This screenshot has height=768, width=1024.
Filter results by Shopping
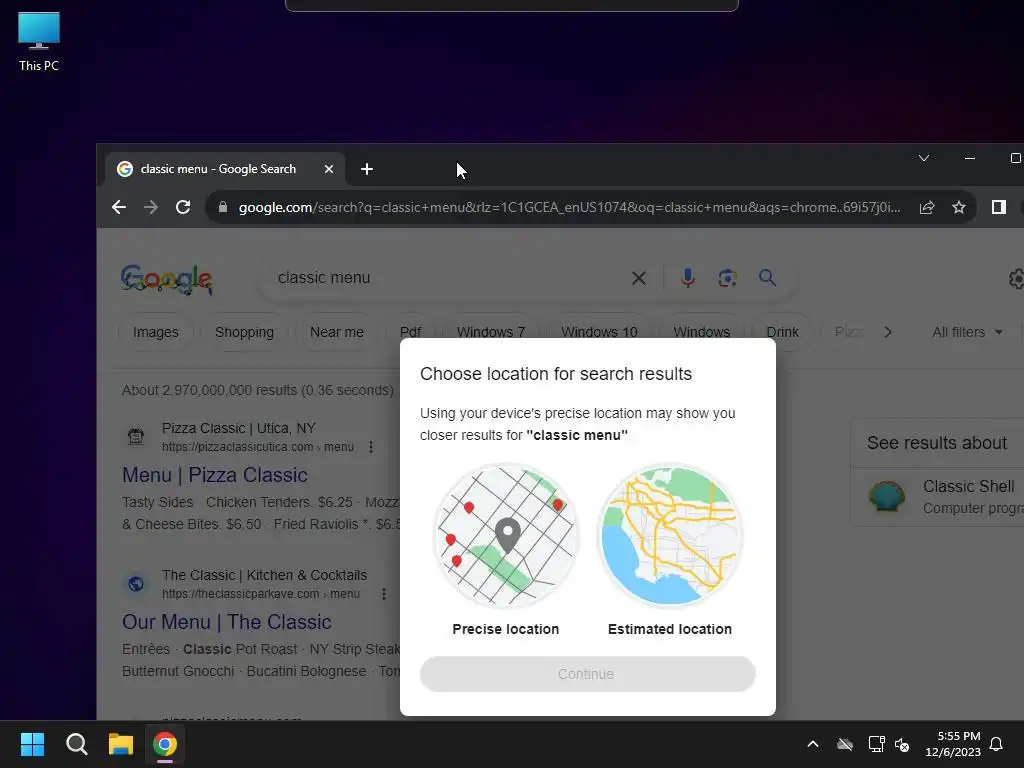click(x=244, y=332)
